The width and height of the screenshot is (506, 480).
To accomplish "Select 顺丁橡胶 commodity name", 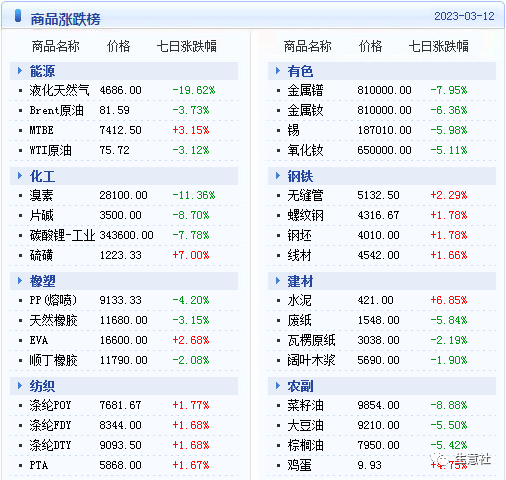I will [x=53, y=360].
